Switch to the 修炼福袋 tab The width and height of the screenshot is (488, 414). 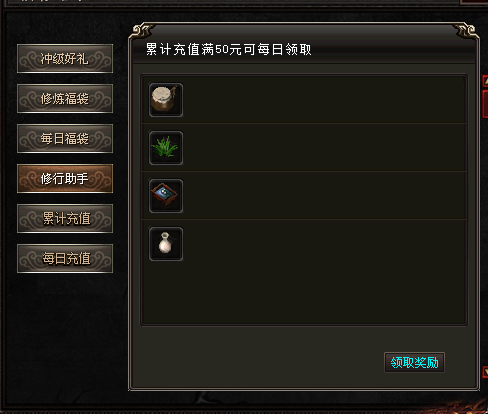[65, 99]
